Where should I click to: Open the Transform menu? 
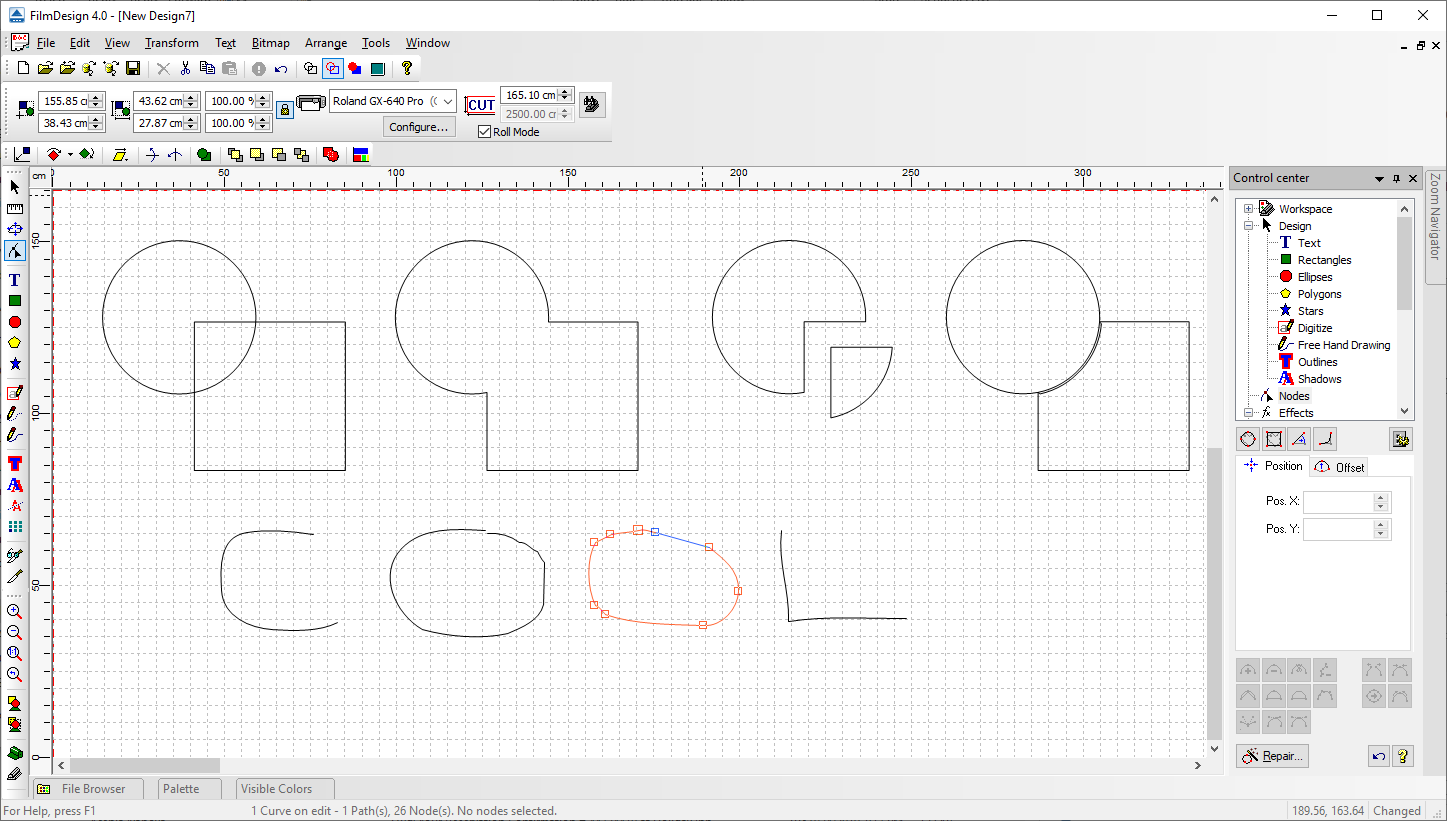coord(171,43)
